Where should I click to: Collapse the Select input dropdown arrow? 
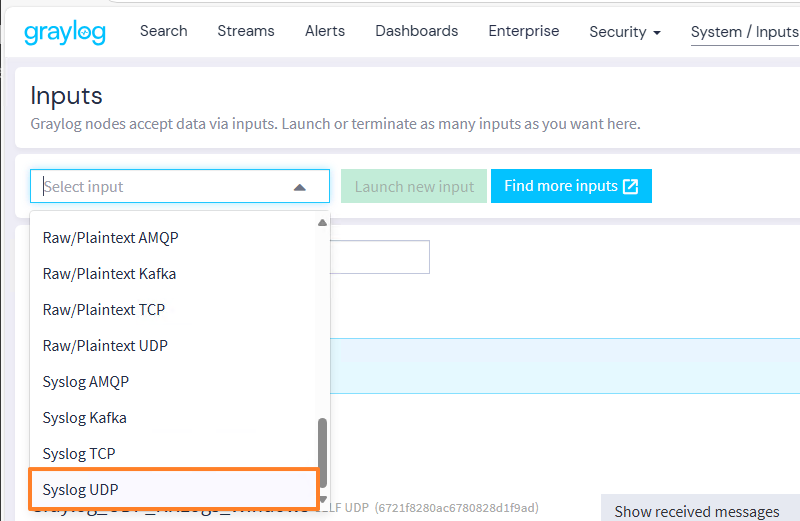299,187
